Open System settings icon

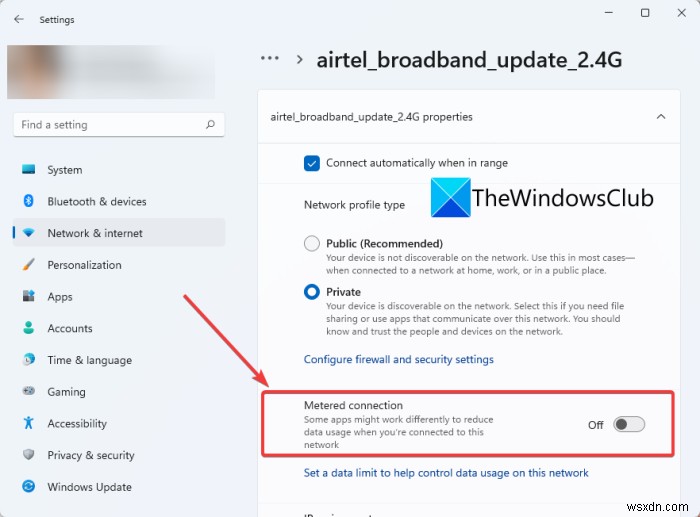pos(28,170)
